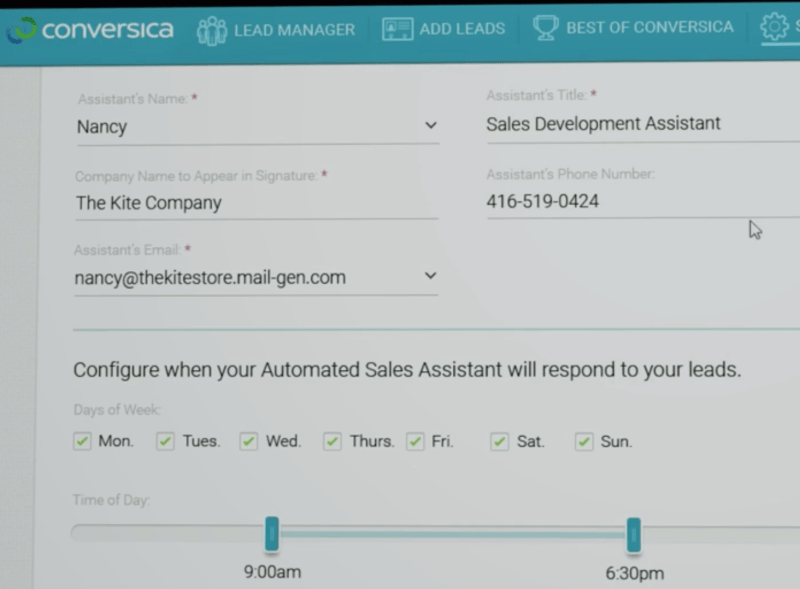Toggle the Sat. day checkbox
Screen dimensions: 800x589
[x=499, y=441]
